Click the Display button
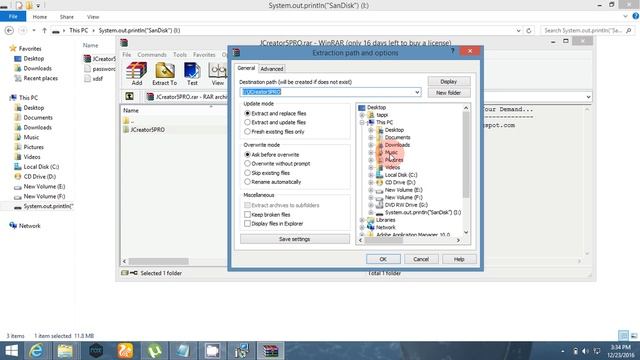Viewport: 640px width, 360px height. (449, 81)
